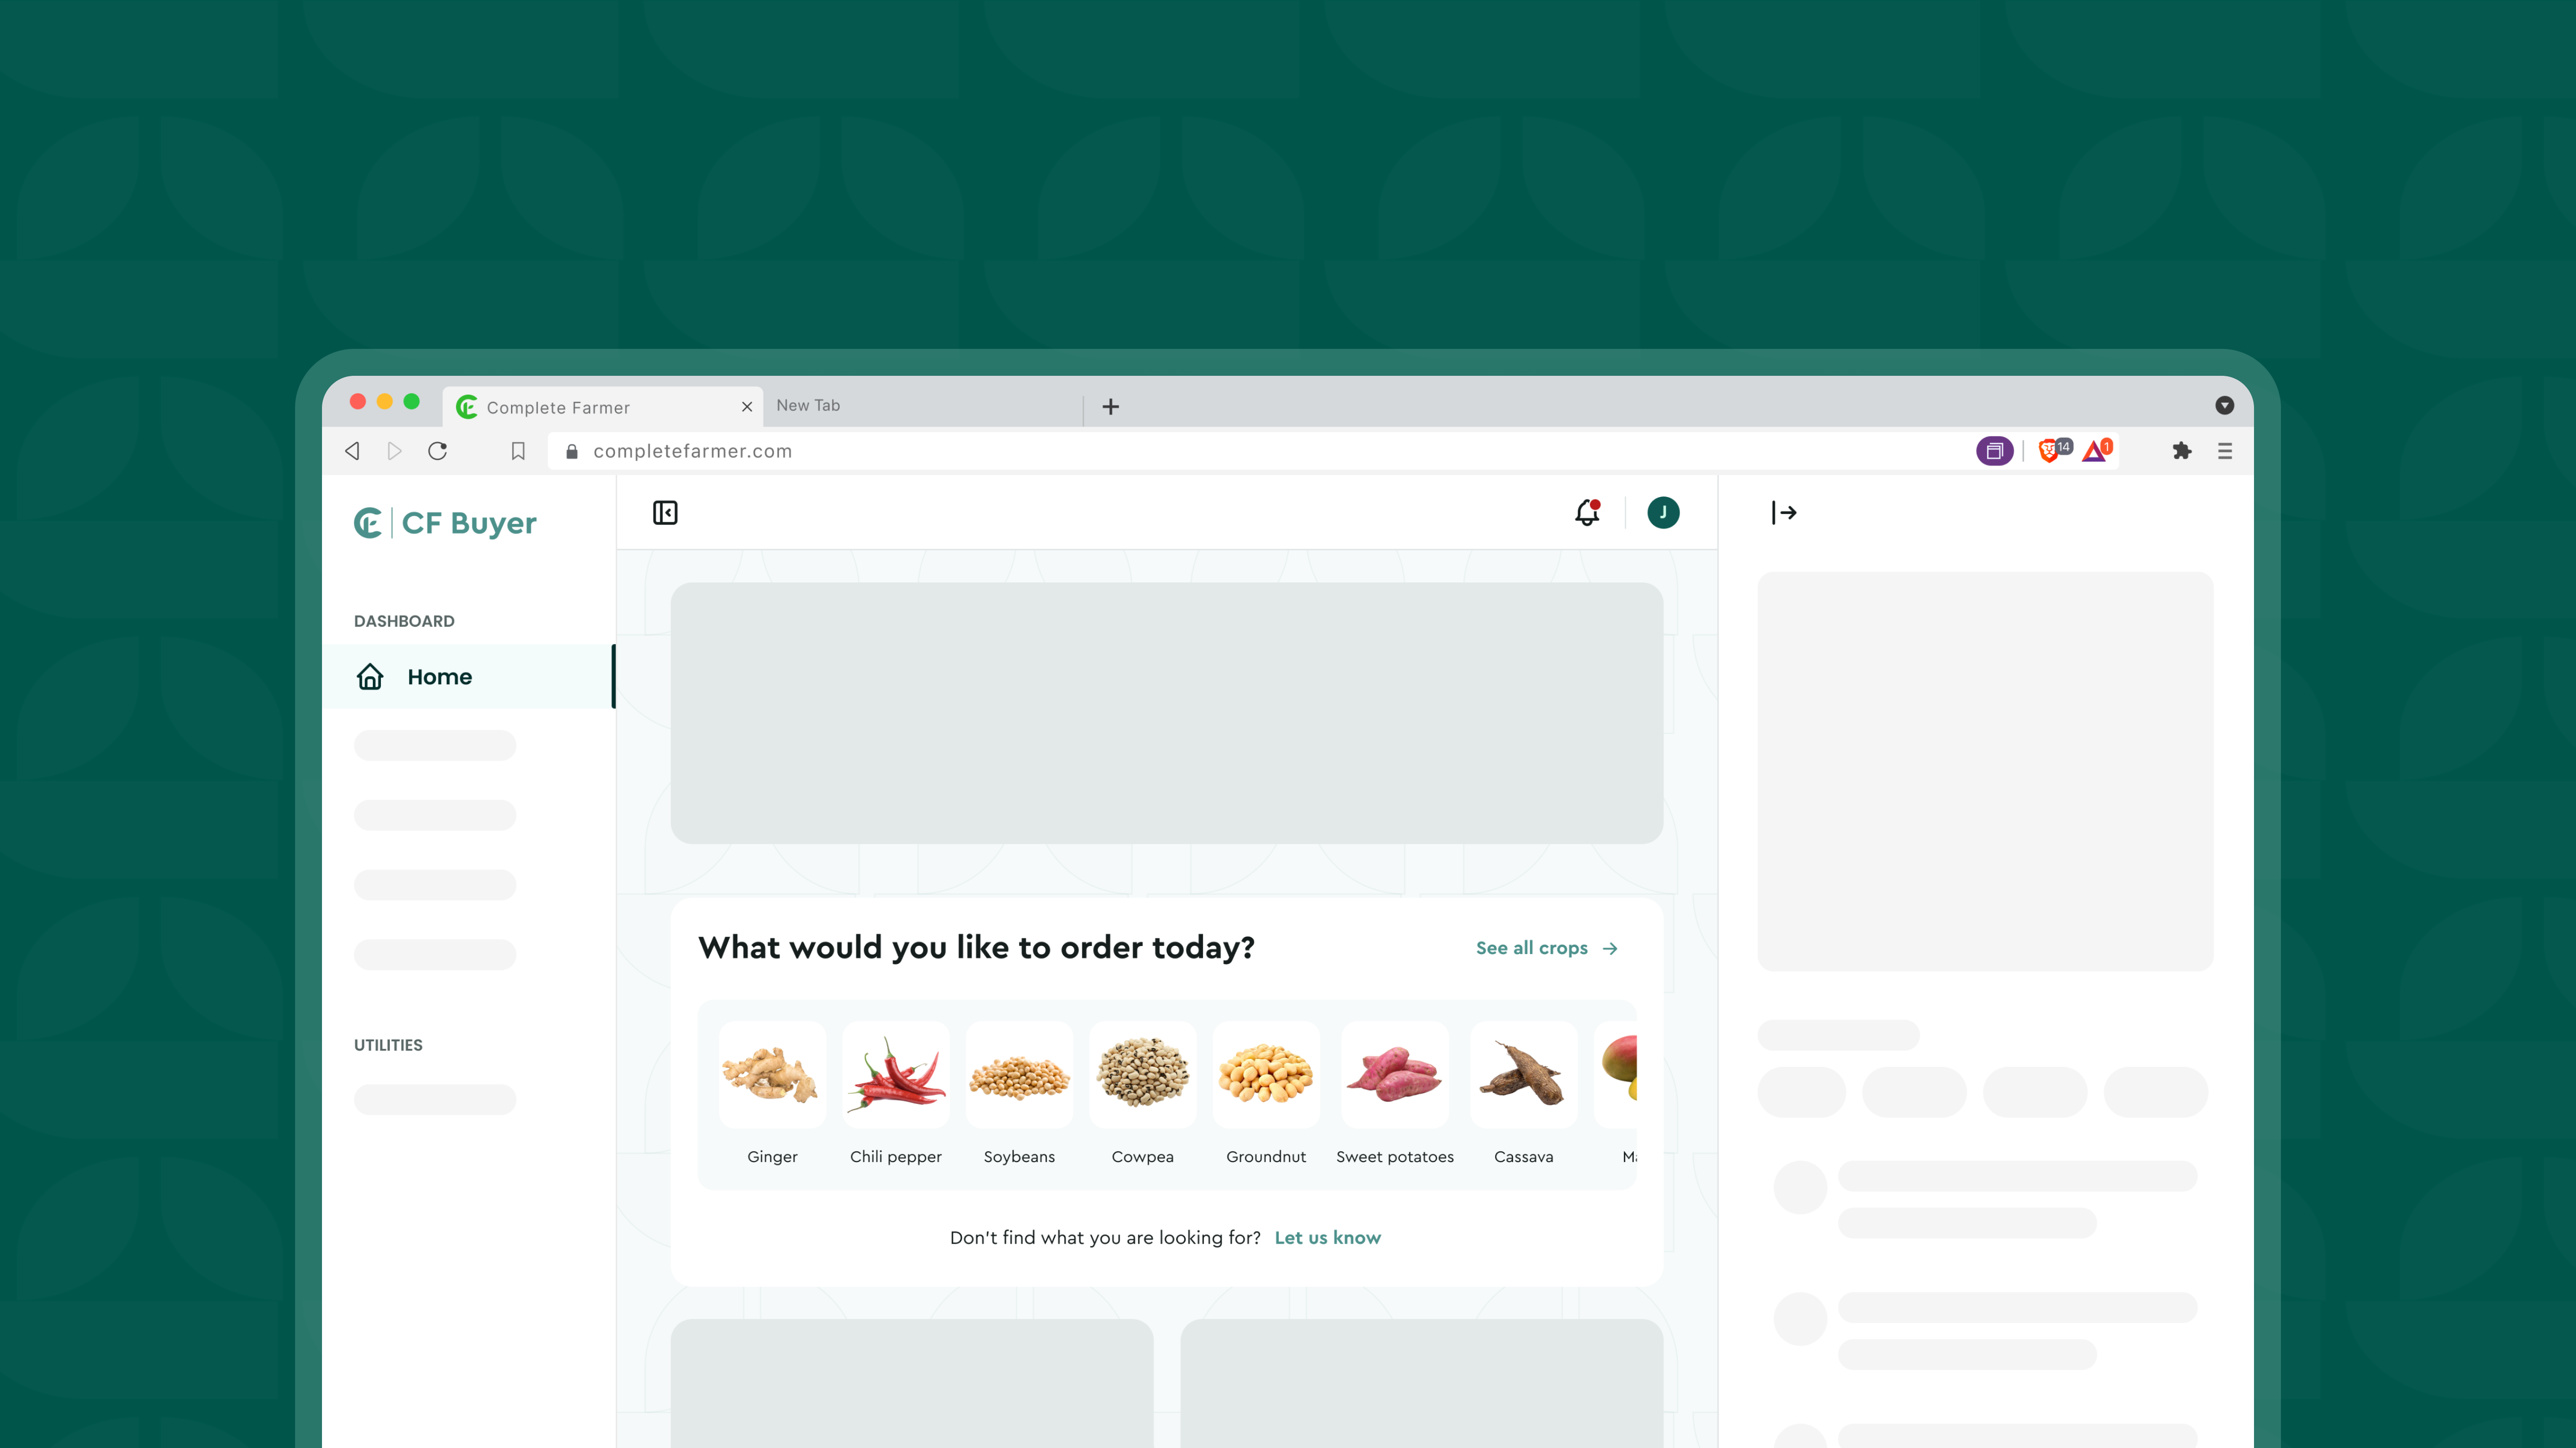Image resolution: width=2576 pixels, height=1448 pixels.
Task: Open the J user avatar menu
Action: (x=1663, y=513)
